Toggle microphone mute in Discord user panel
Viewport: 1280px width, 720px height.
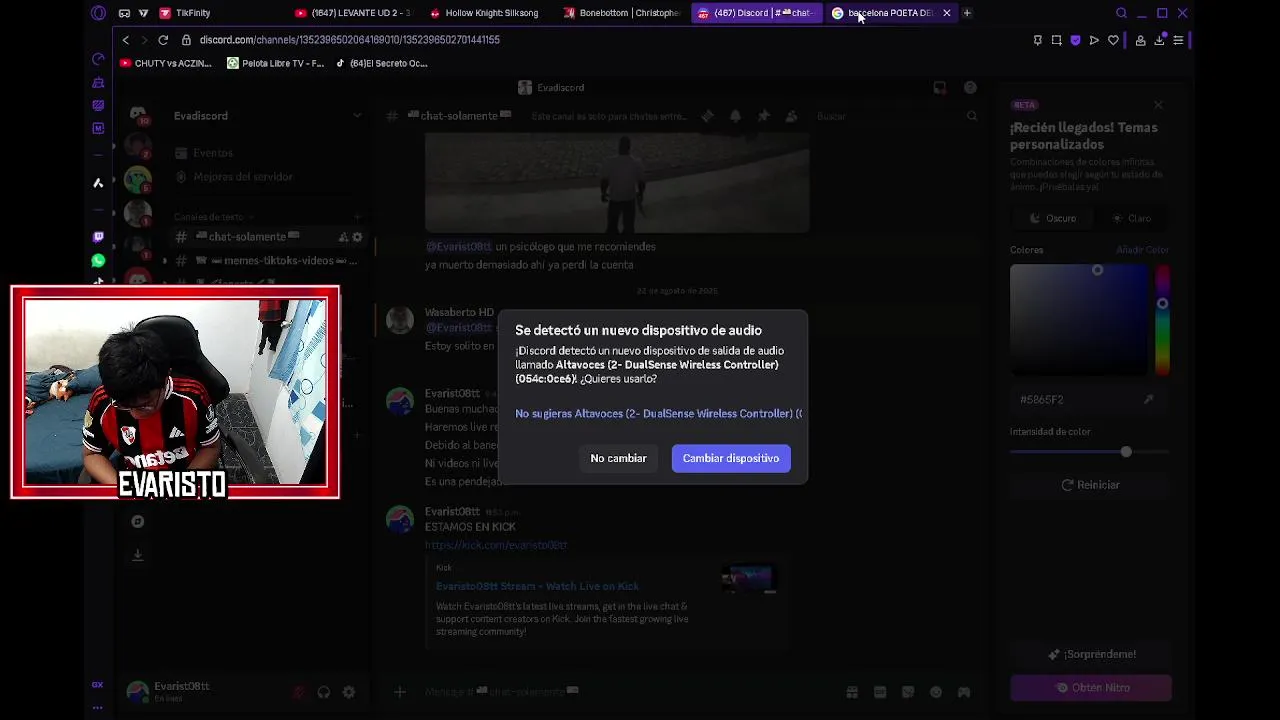click(299, 692)
